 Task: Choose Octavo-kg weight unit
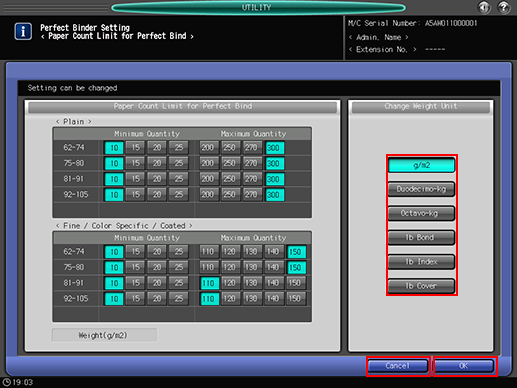[421, 213]
